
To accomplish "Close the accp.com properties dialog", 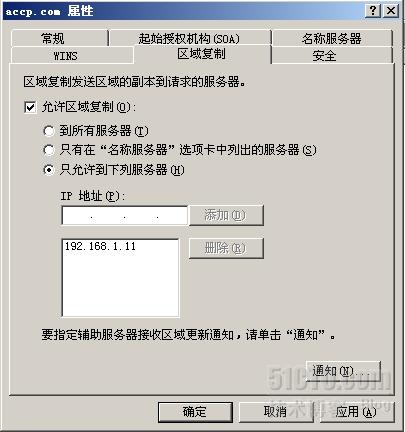I will (x=391, y=11).
